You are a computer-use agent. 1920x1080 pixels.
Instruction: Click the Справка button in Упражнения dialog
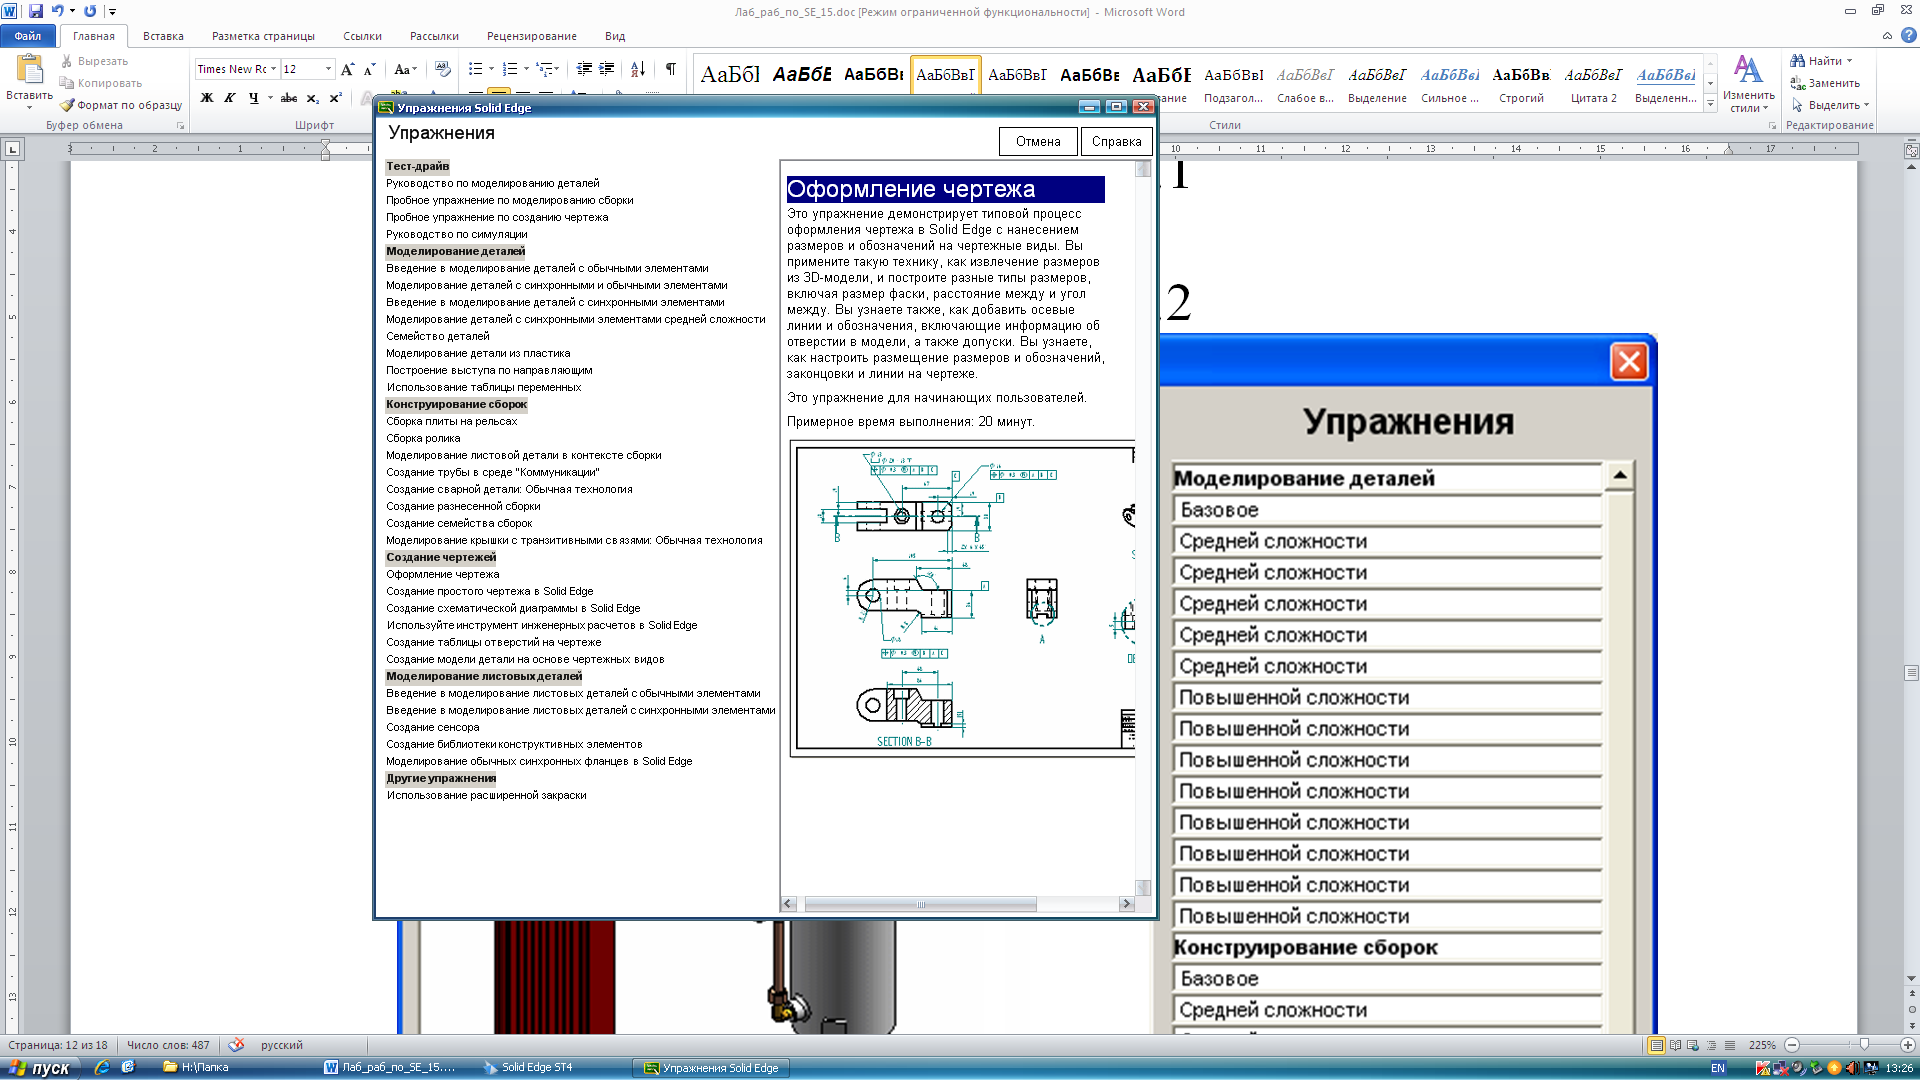click(1116, 142)
